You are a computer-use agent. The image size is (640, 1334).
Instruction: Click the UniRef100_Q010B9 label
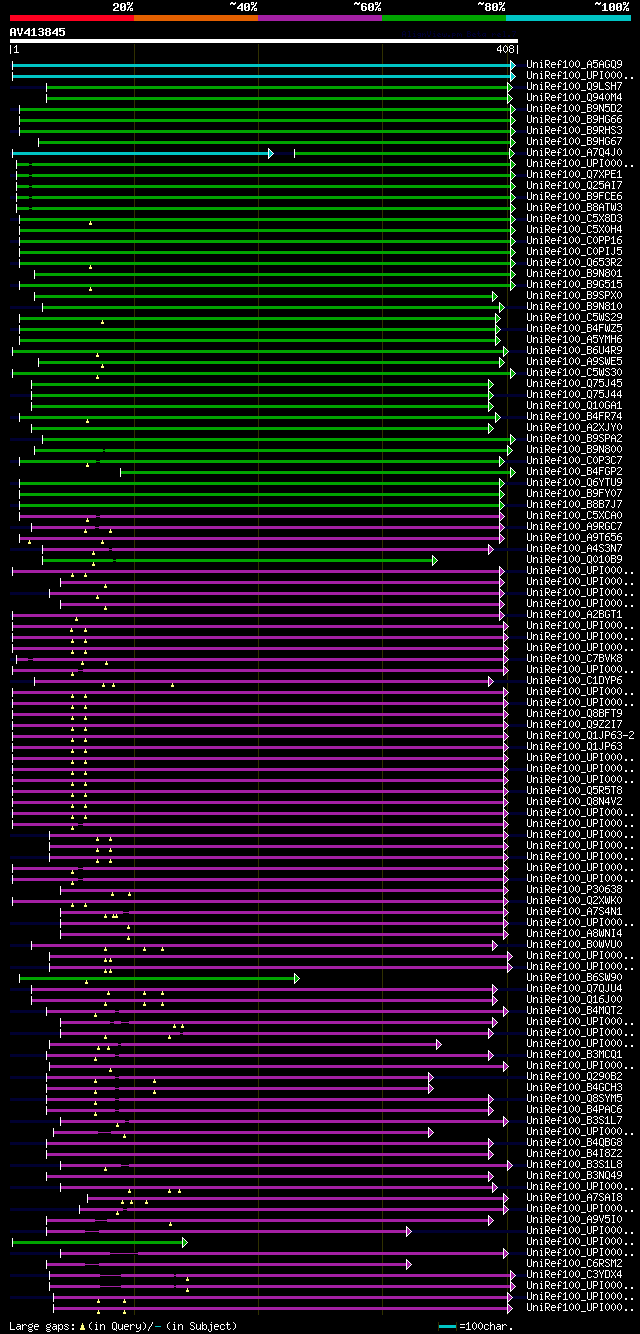[x=574, y=559]
